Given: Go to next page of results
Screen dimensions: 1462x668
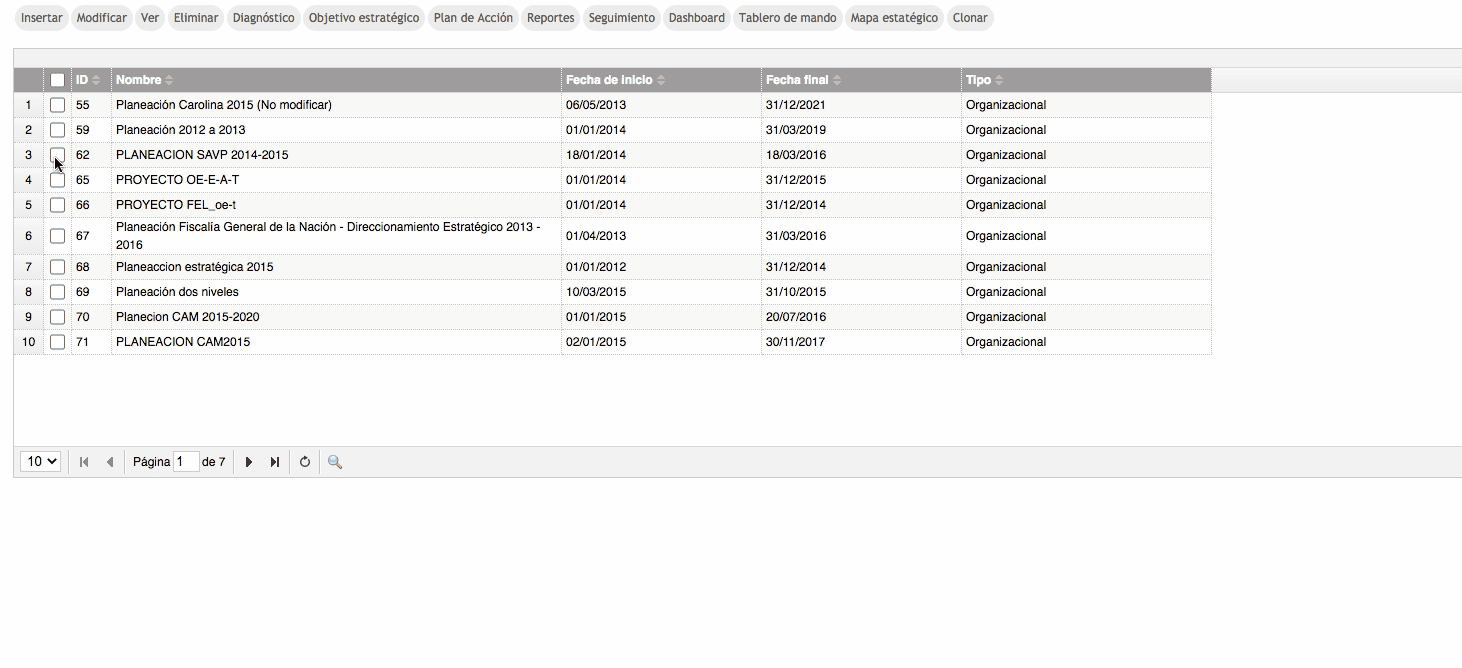Looking at the screenshot, I should point(249,462).
